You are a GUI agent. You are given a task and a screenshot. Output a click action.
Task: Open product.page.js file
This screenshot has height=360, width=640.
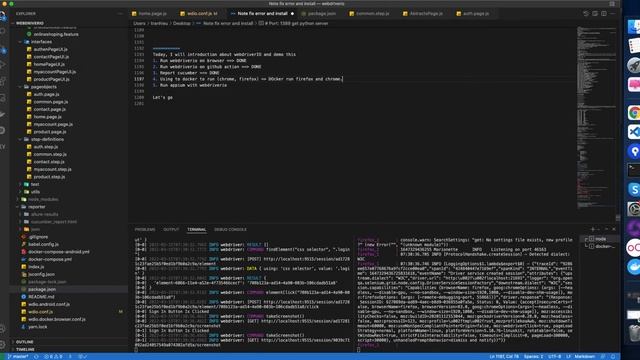[50, 132]
